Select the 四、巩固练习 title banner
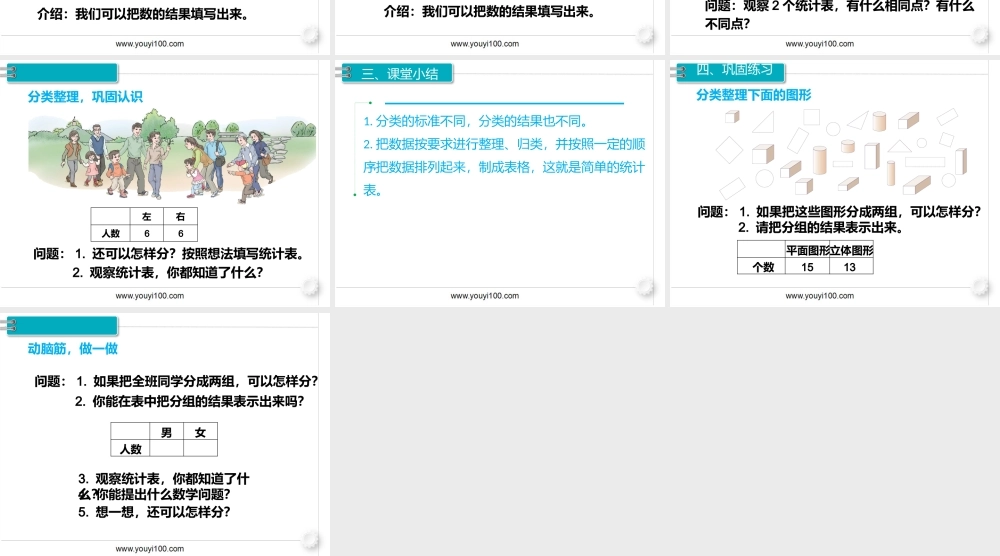Image resolution: width=1000 pixels, height=556 pixels. point(735,70)
